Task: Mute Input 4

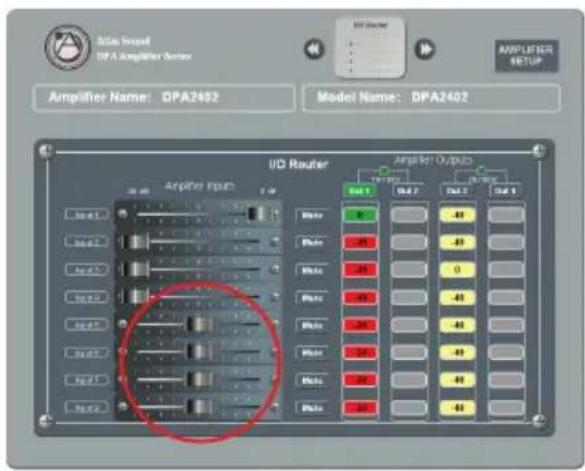Action: pos(312,298)
